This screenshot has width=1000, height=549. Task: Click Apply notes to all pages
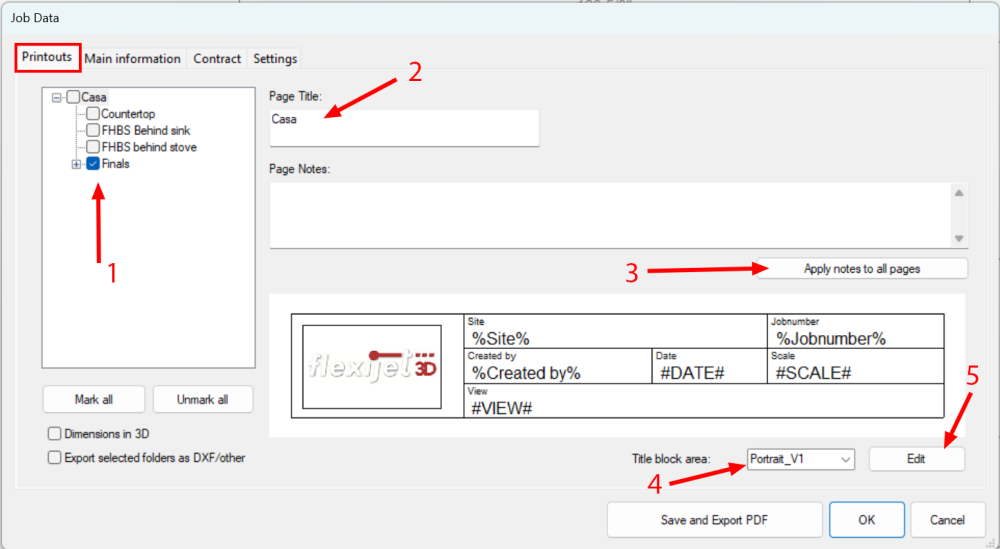[862, 269]
